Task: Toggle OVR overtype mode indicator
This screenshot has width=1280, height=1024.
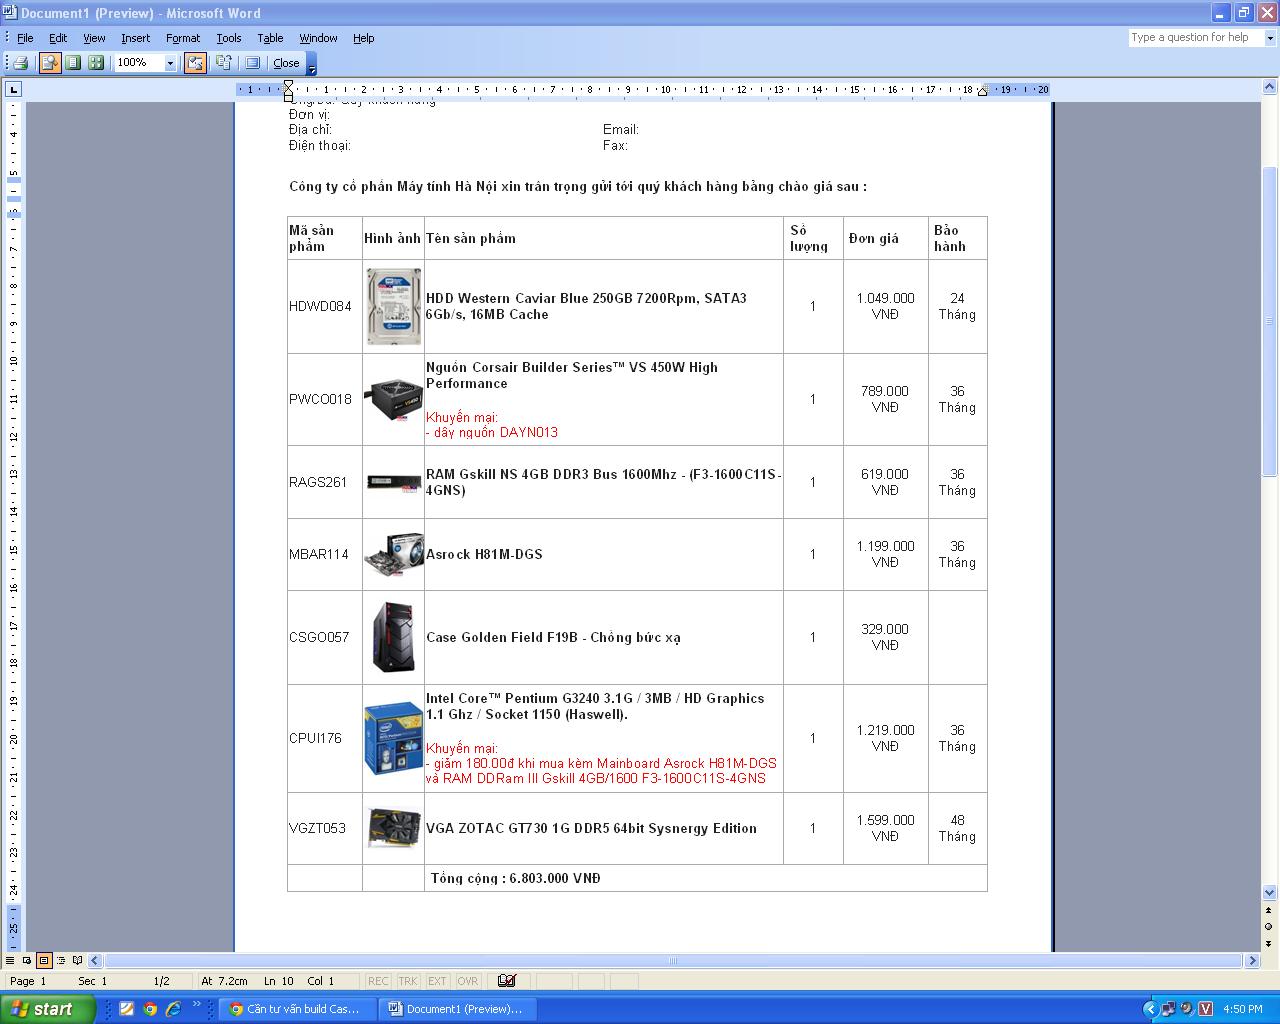Action: pos(467,981)
